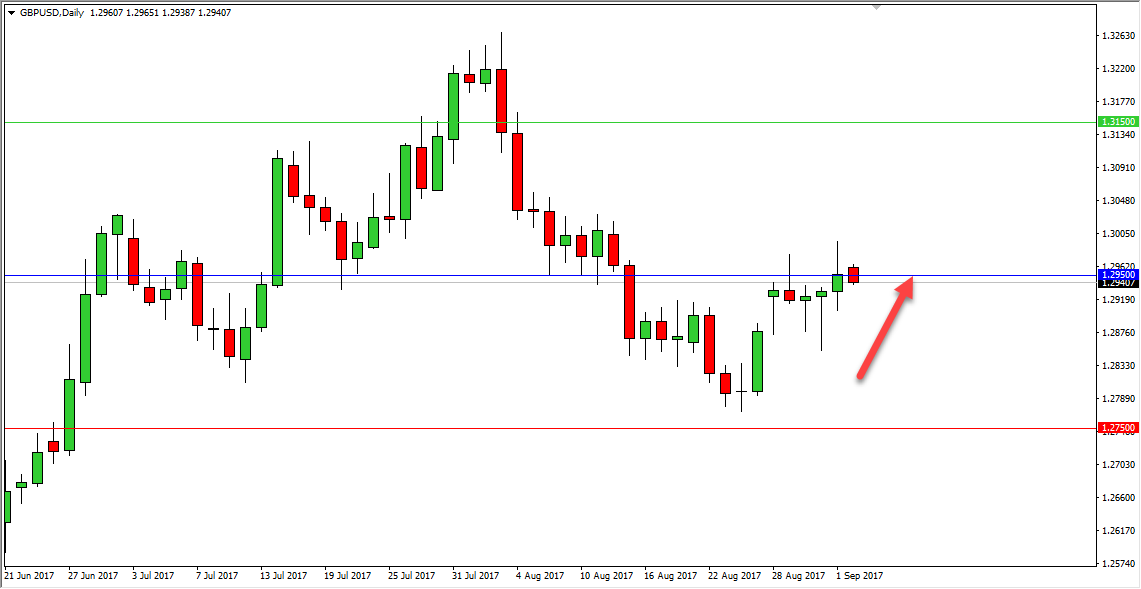
Task: Click the blue 1.29500 price tag
Action: click(1118, 275)
